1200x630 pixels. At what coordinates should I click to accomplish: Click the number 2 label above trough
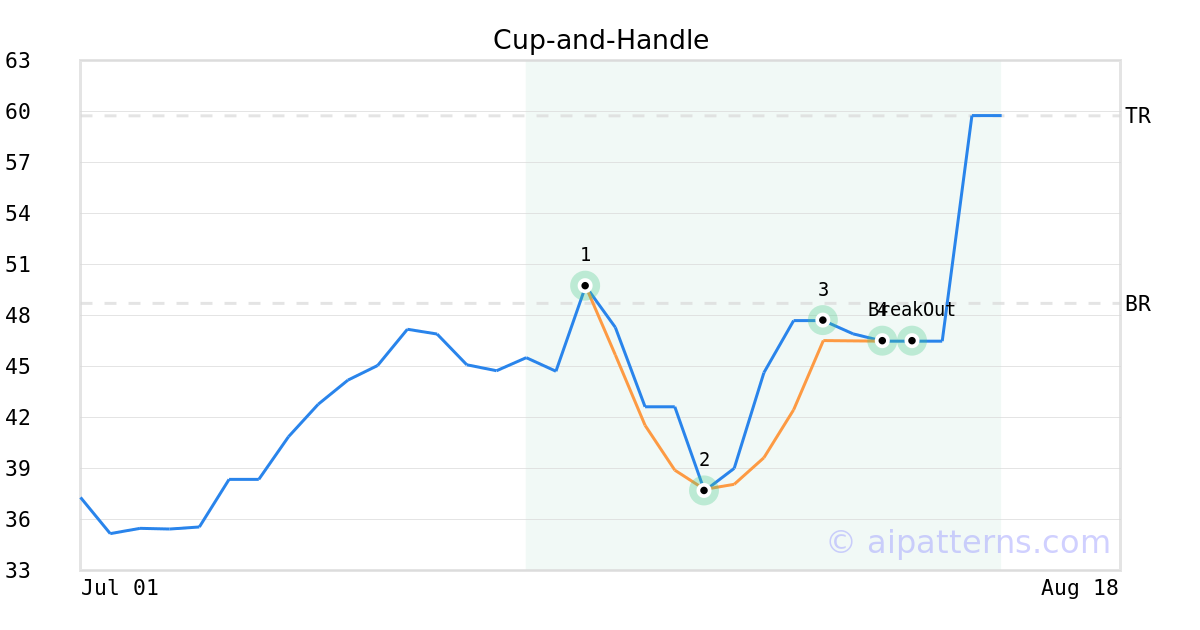[x=704, y=460]
